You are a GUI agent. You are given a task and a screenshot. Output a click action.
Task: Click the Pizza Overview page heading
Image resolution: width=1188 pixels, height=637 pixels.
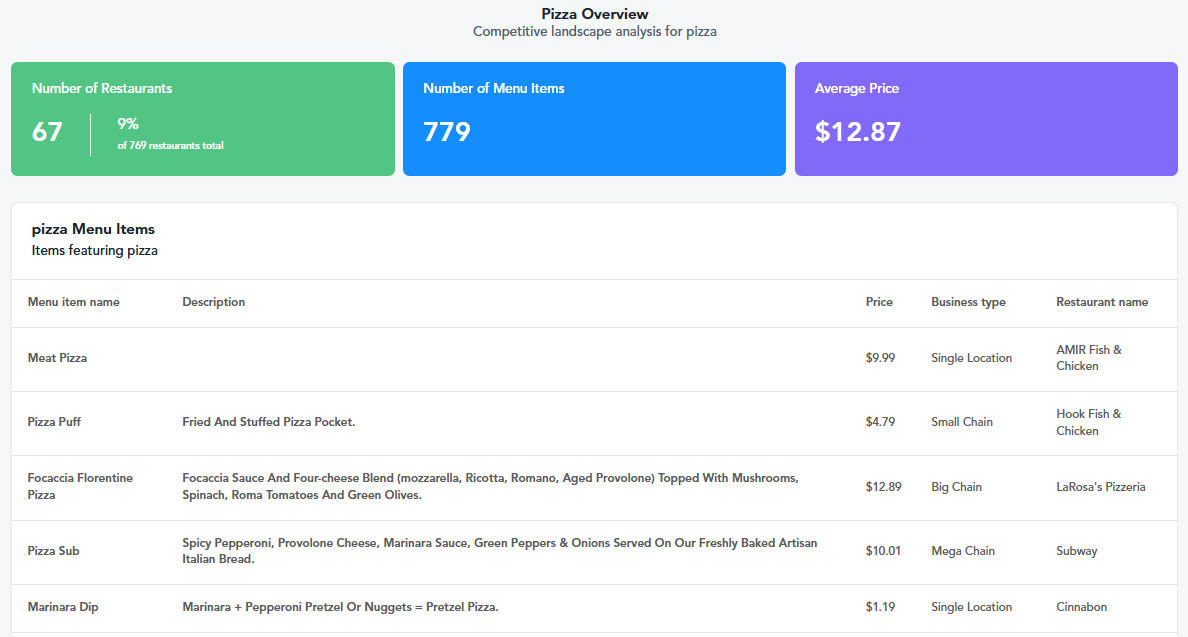point(594,14)
